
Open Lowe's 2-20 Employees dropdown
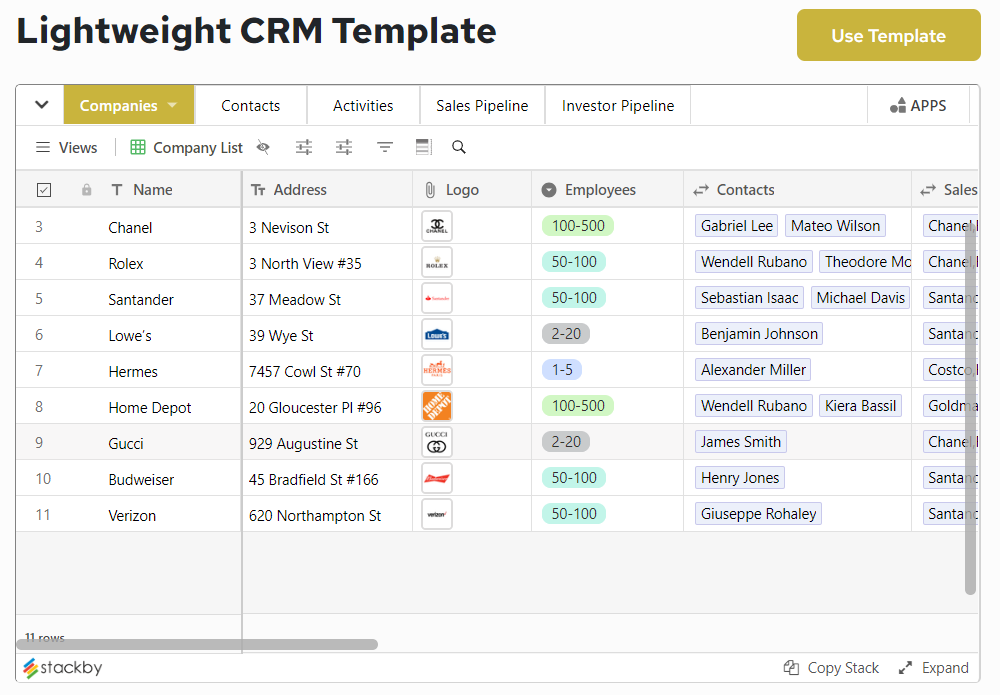tap(566, 334)
